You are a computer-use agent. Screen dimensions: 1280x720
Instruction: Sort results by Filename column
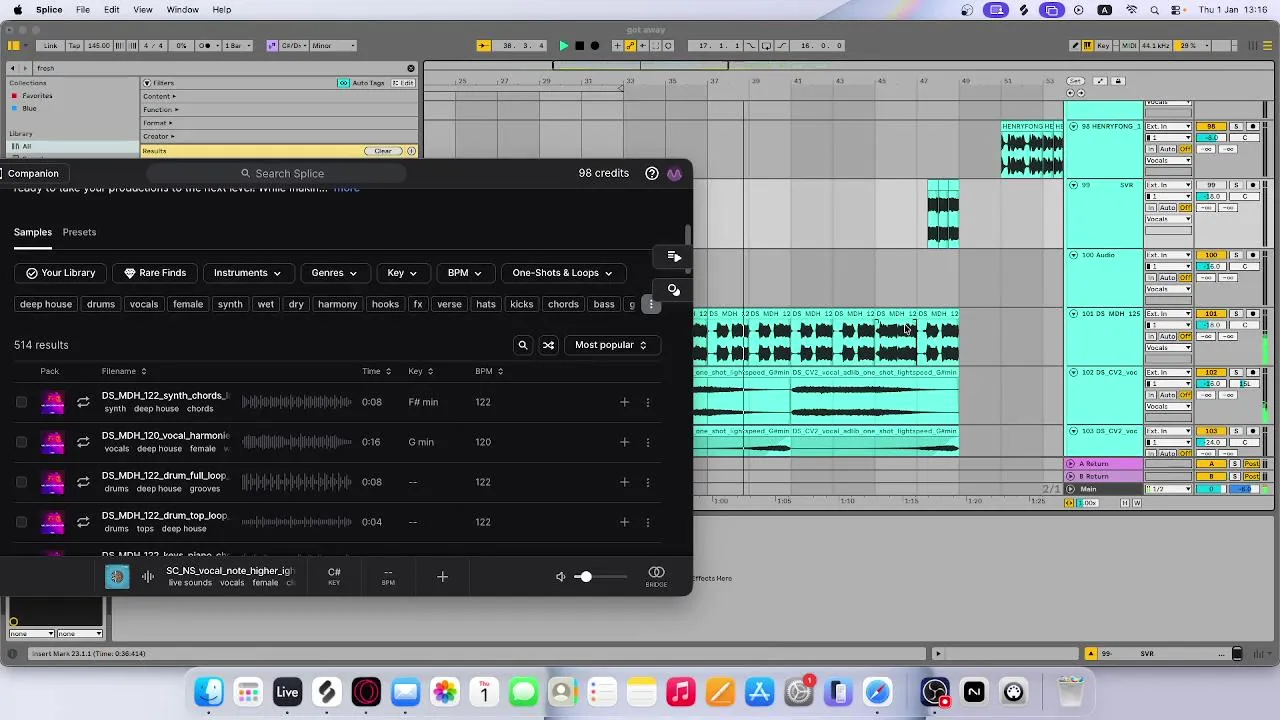click(123, 371)
